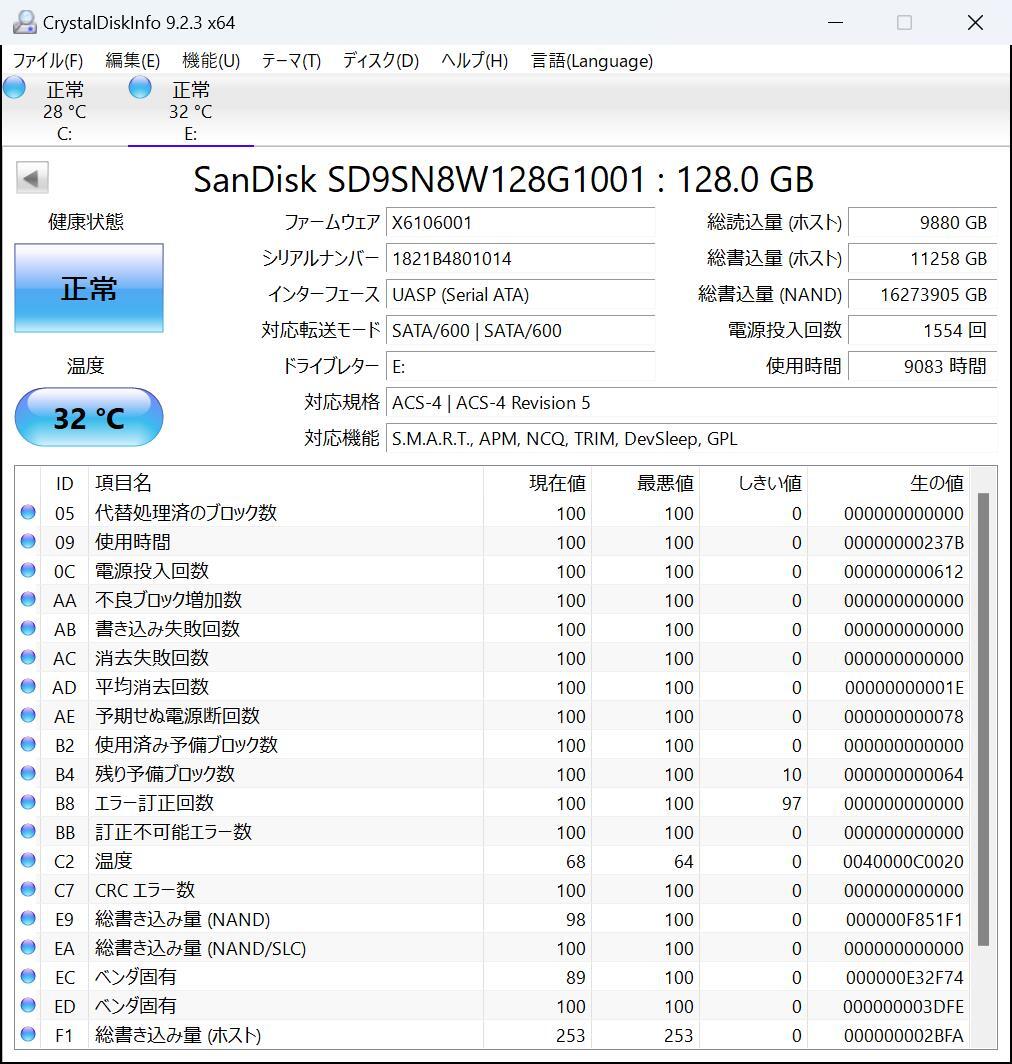
Task: Open the ファイル(F) menu
Action: [48, 61]
